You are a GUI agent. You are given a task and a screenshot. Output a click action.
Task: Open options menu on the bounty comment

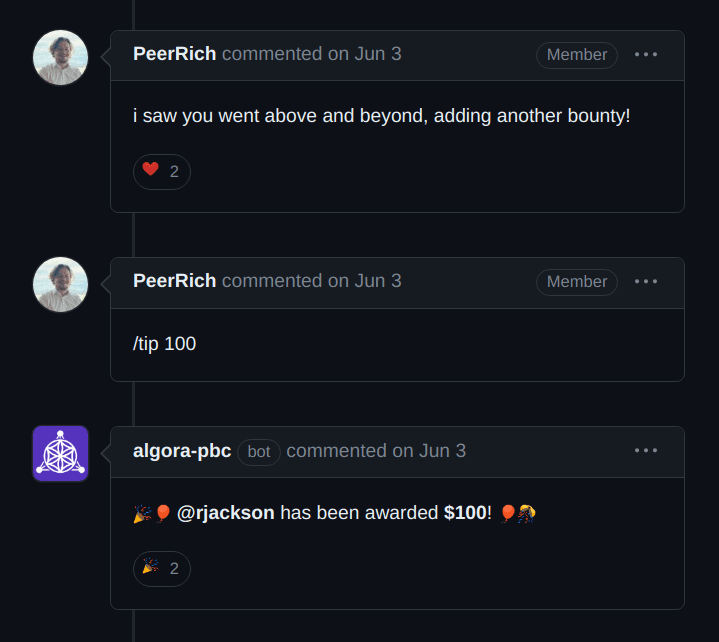tap(646, 55)
